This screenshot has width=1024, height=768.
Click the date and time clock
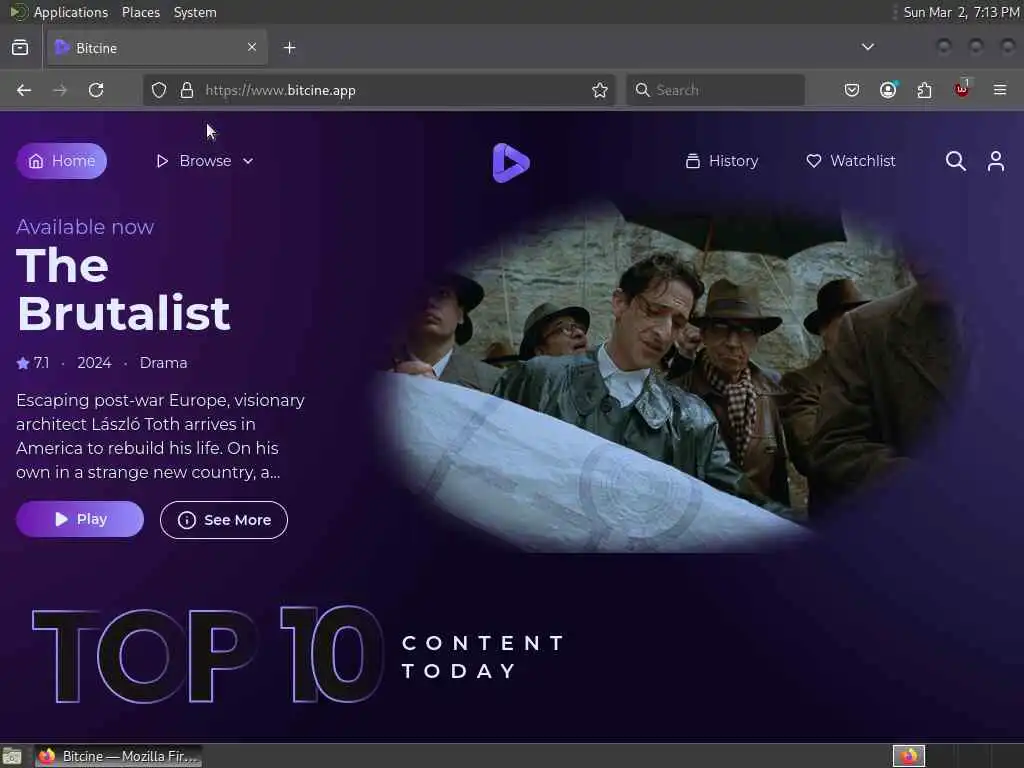pos(961,12)
